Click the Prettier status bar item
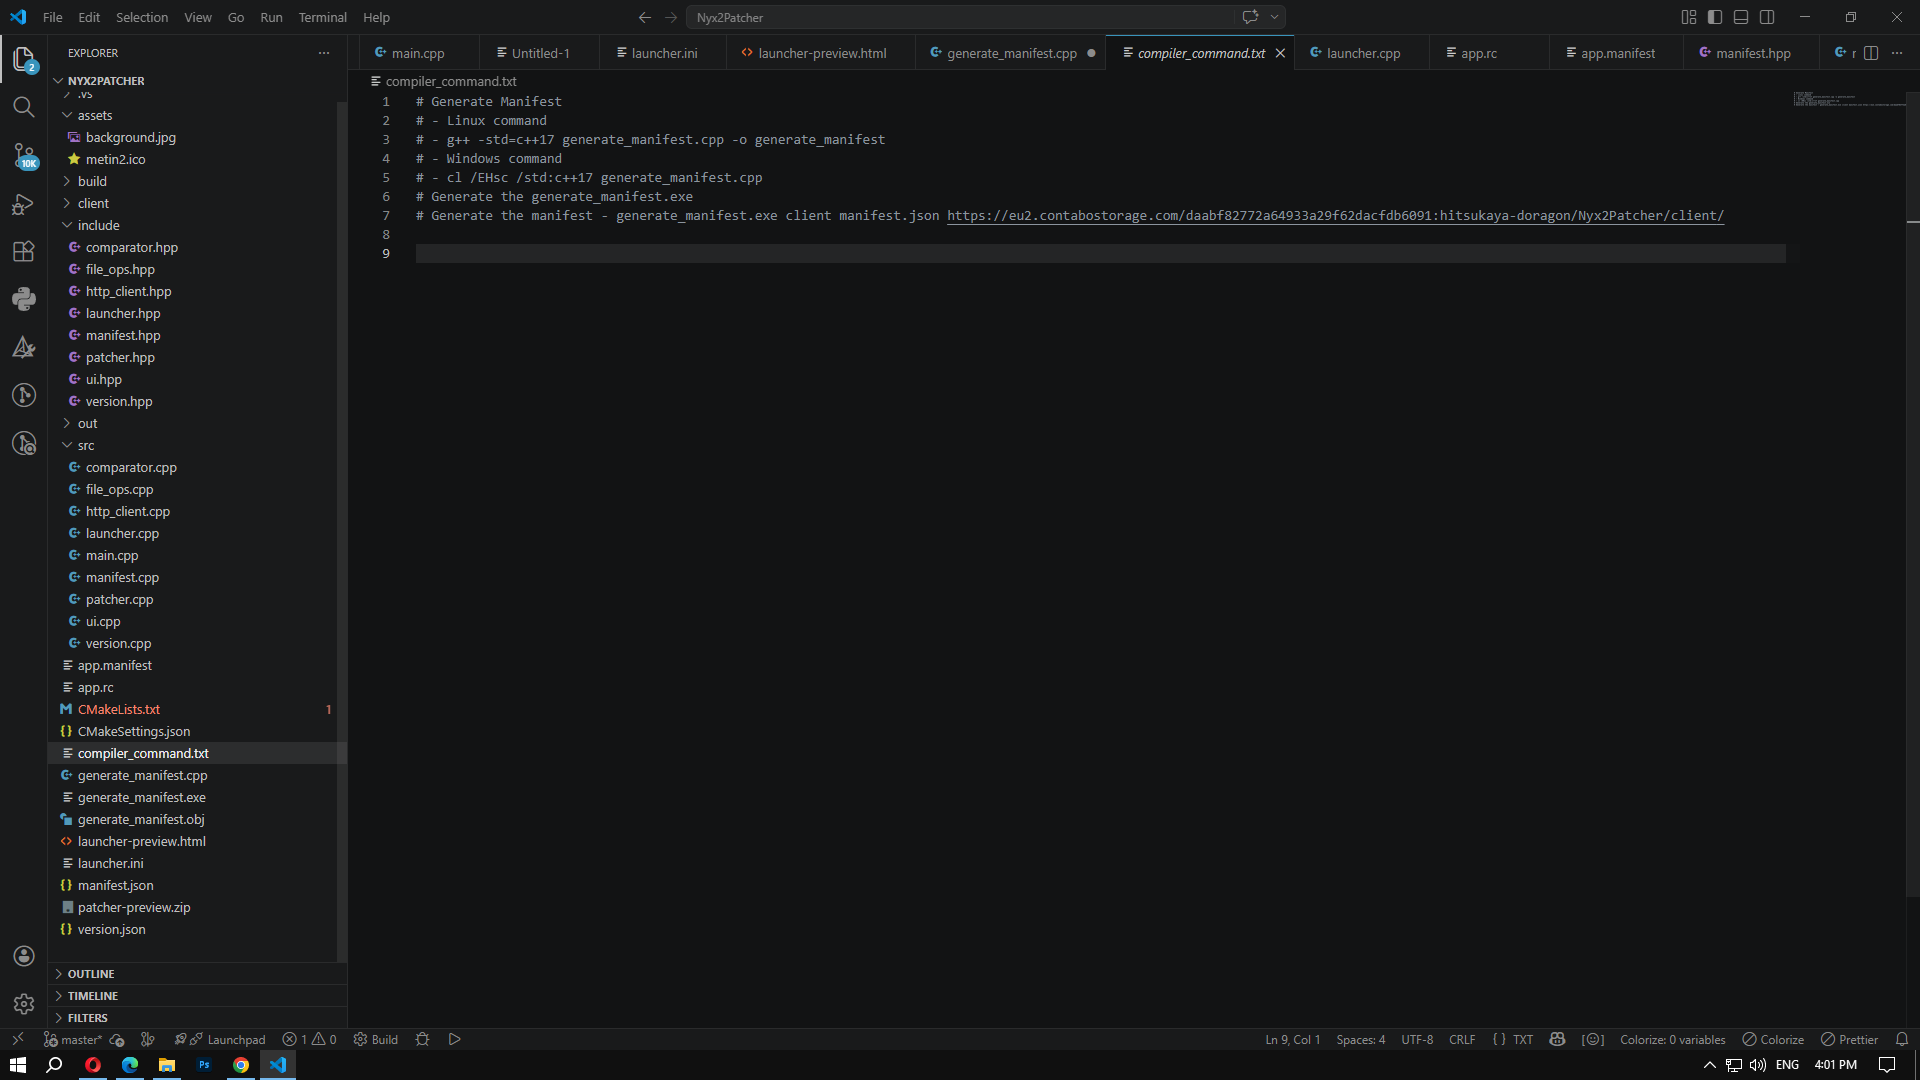This screenshot has height=1080, width=1920. pyautogui.click(x=1848, y=1039)
